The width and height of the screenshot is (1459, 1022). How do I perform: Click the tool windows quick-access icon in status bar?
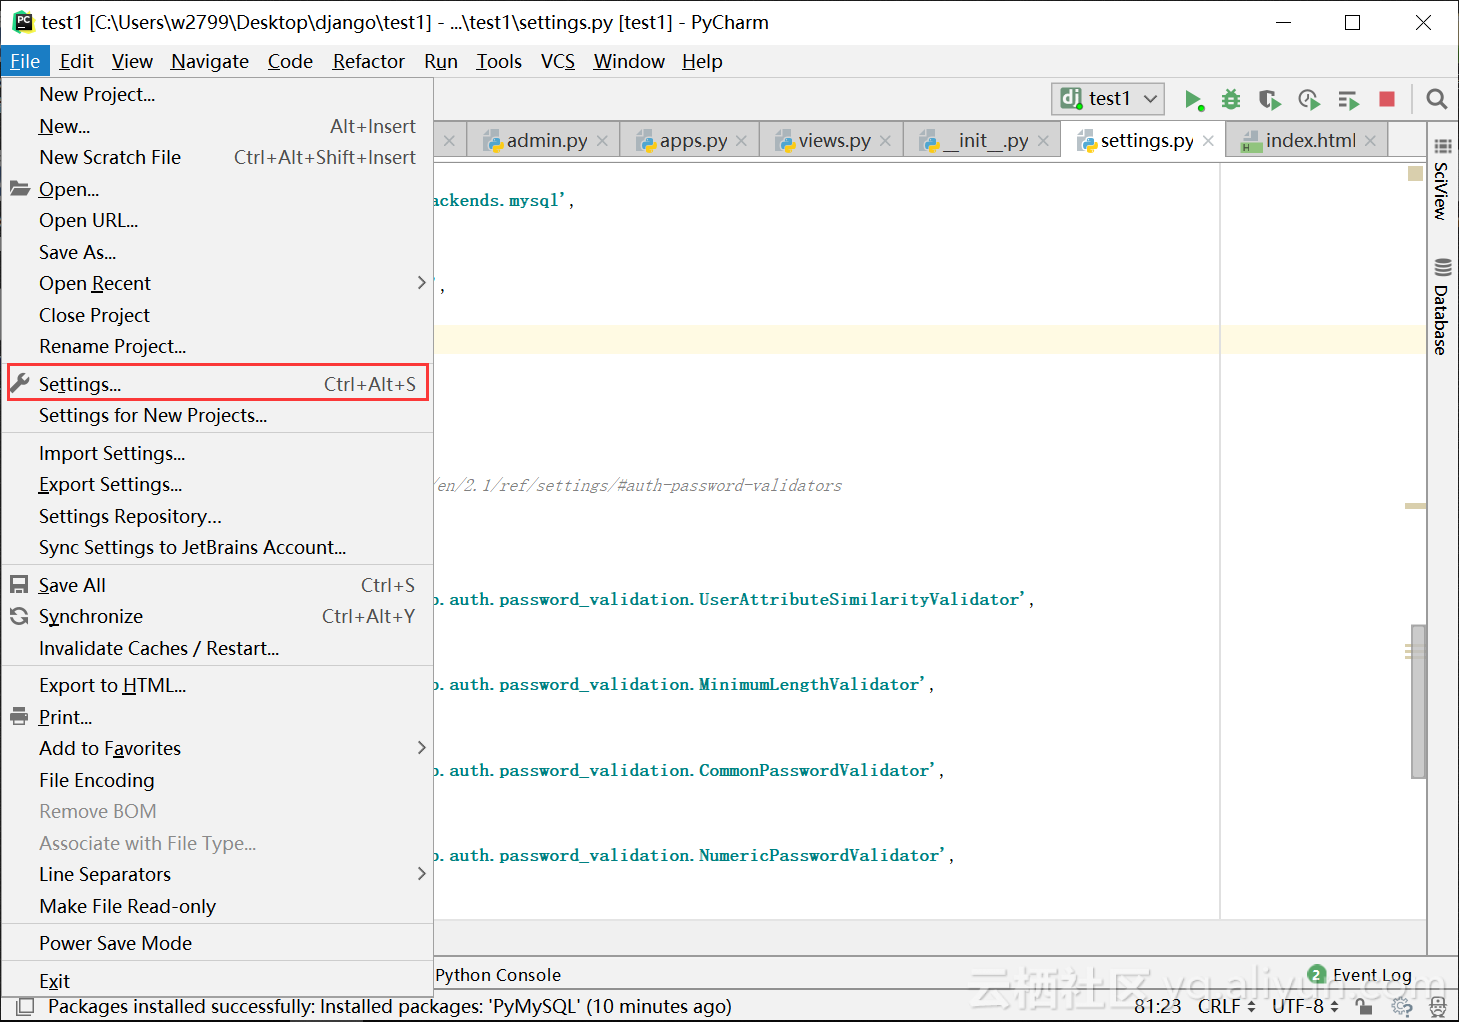click(26, 1006)
